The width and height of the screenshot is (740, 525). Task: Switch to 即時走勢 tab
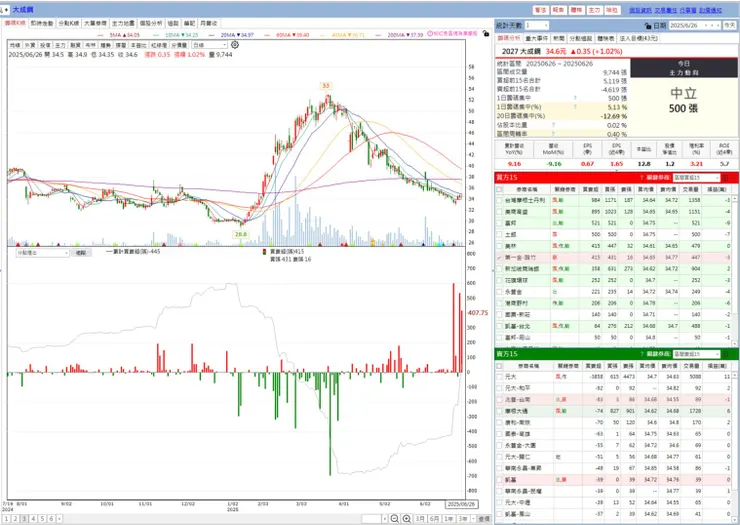point(42,23)
